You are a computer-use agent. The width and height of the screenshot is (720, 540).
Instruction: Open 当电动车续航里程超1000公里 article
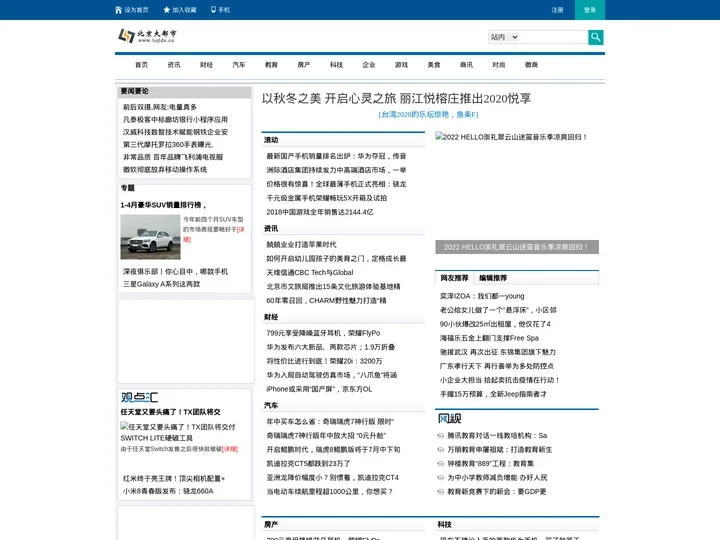point(330,492)
